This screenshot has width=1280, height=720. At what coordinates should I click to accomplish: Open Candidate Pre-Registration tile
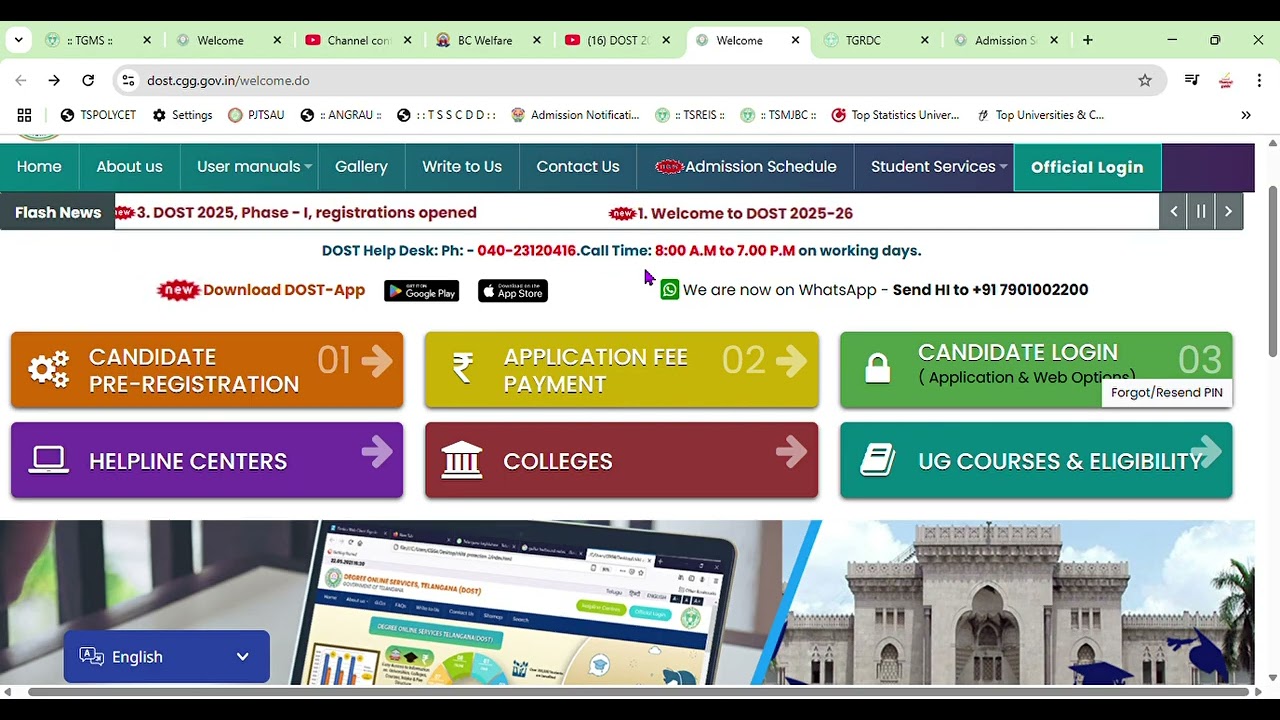pyautogui.click(x=207, y=370)
